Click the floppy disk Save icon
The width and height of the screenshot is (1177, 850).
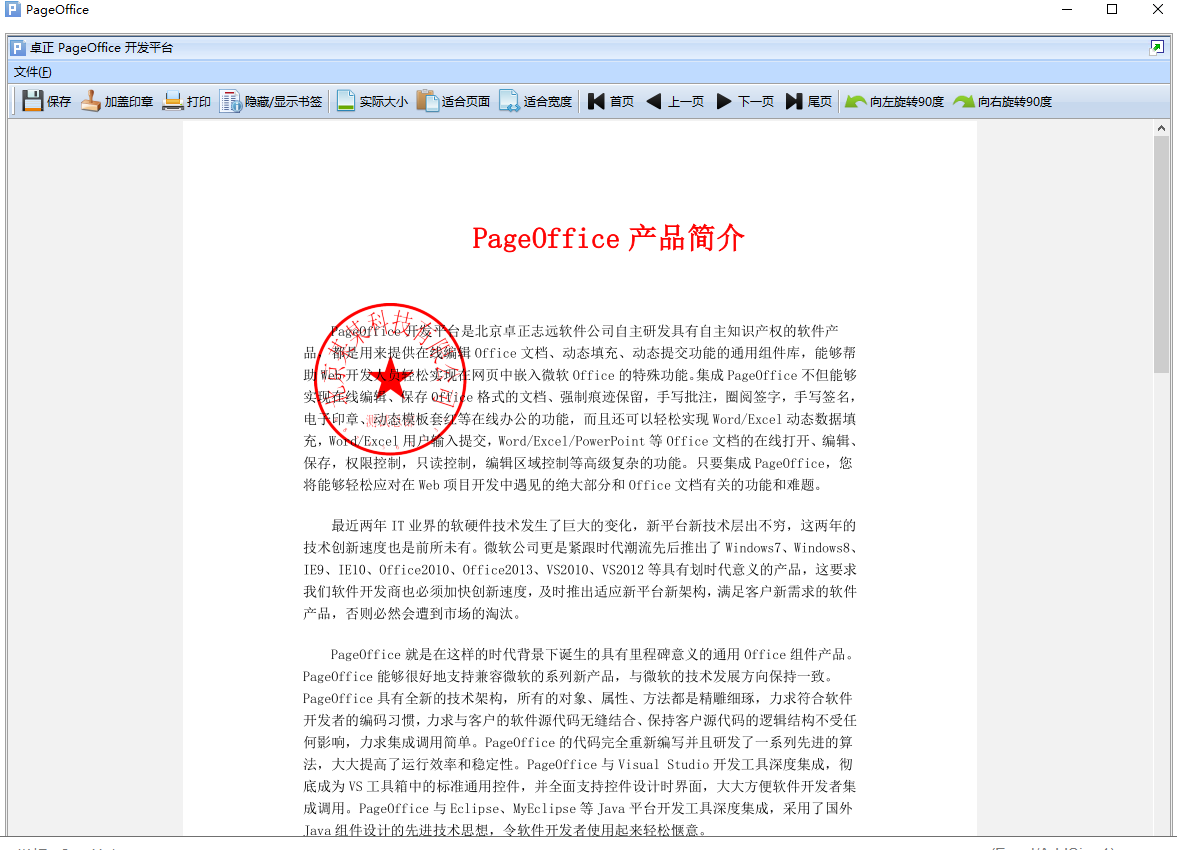32,101
